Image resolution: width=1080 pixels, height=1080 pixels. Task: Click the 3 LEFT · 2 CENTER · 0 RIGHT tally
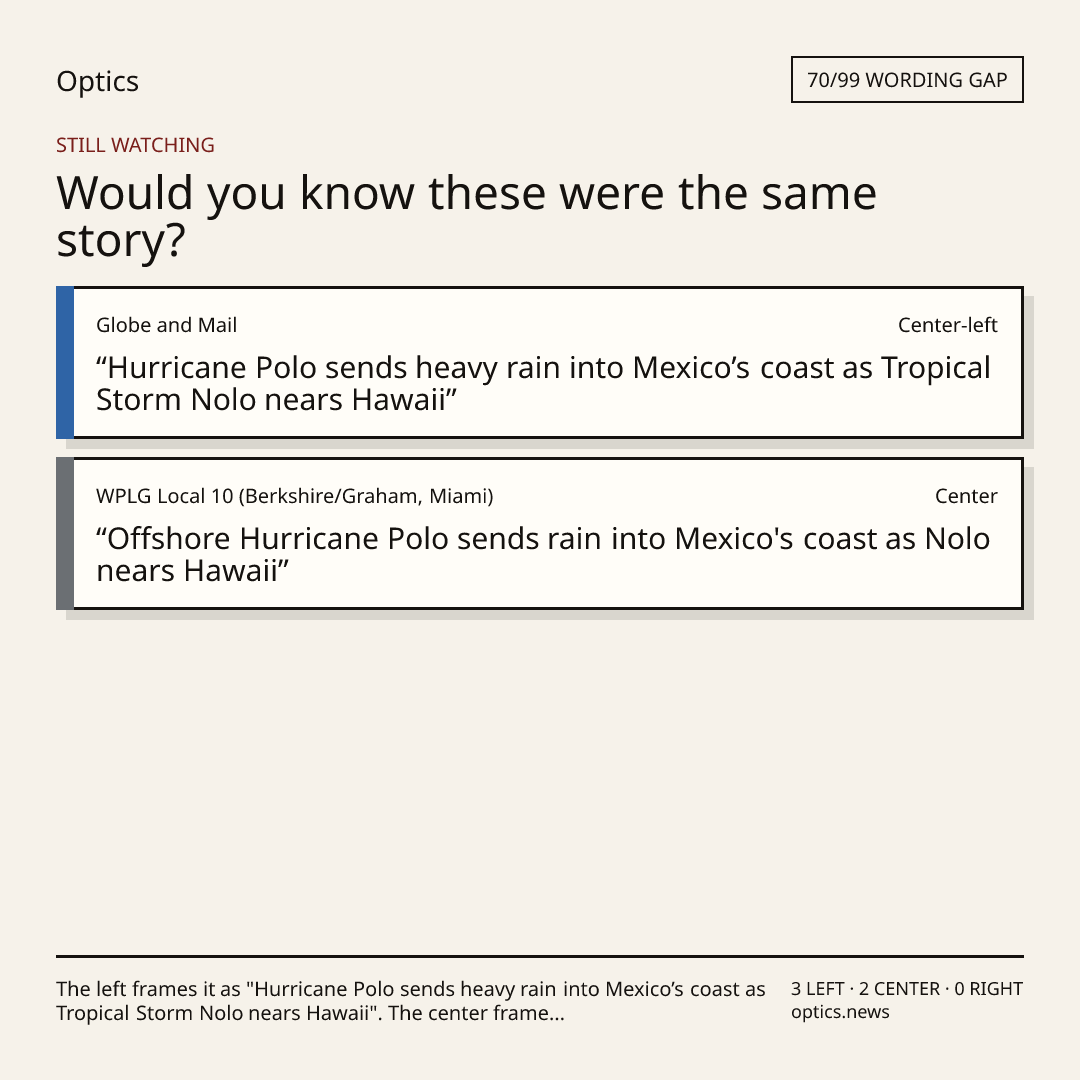[x=906, y=988]
